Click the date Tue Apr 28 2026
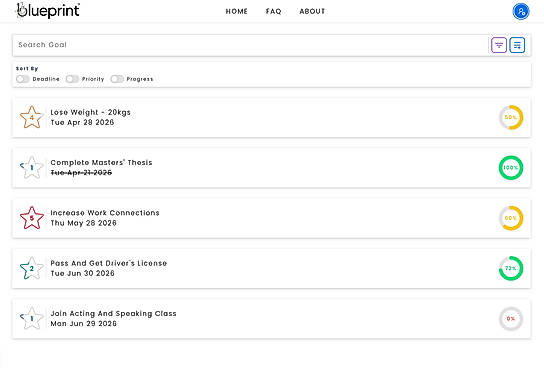Screen dimensions: 544x368 click(82, 122)
